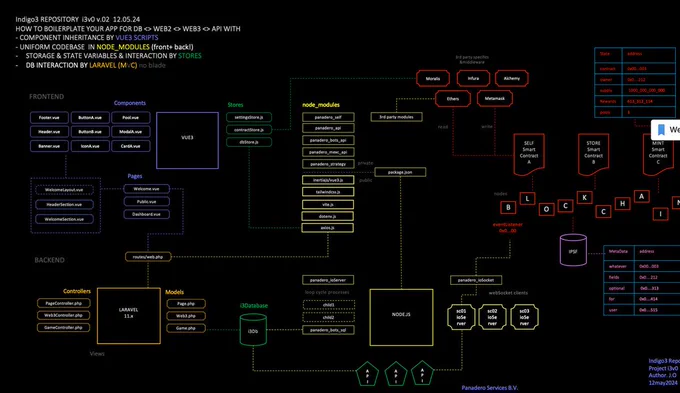Click the panadero_ioServer box
The height and width of the screenshot is (393, 680).
coord(328,280)
